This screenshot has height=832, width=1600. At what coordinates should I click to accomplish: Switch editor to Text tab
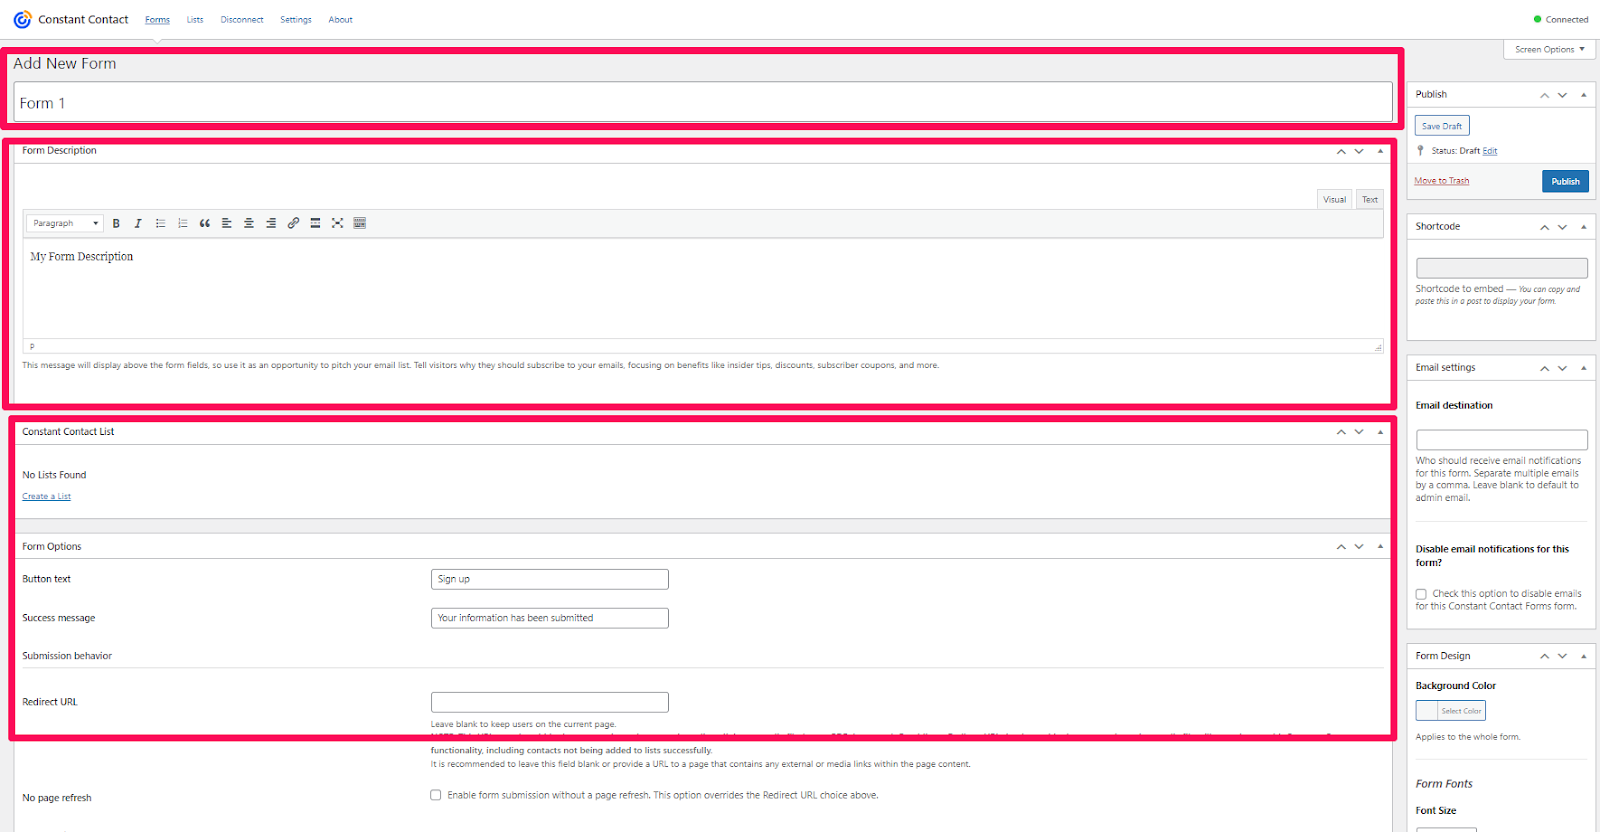tap(1370, 199)
